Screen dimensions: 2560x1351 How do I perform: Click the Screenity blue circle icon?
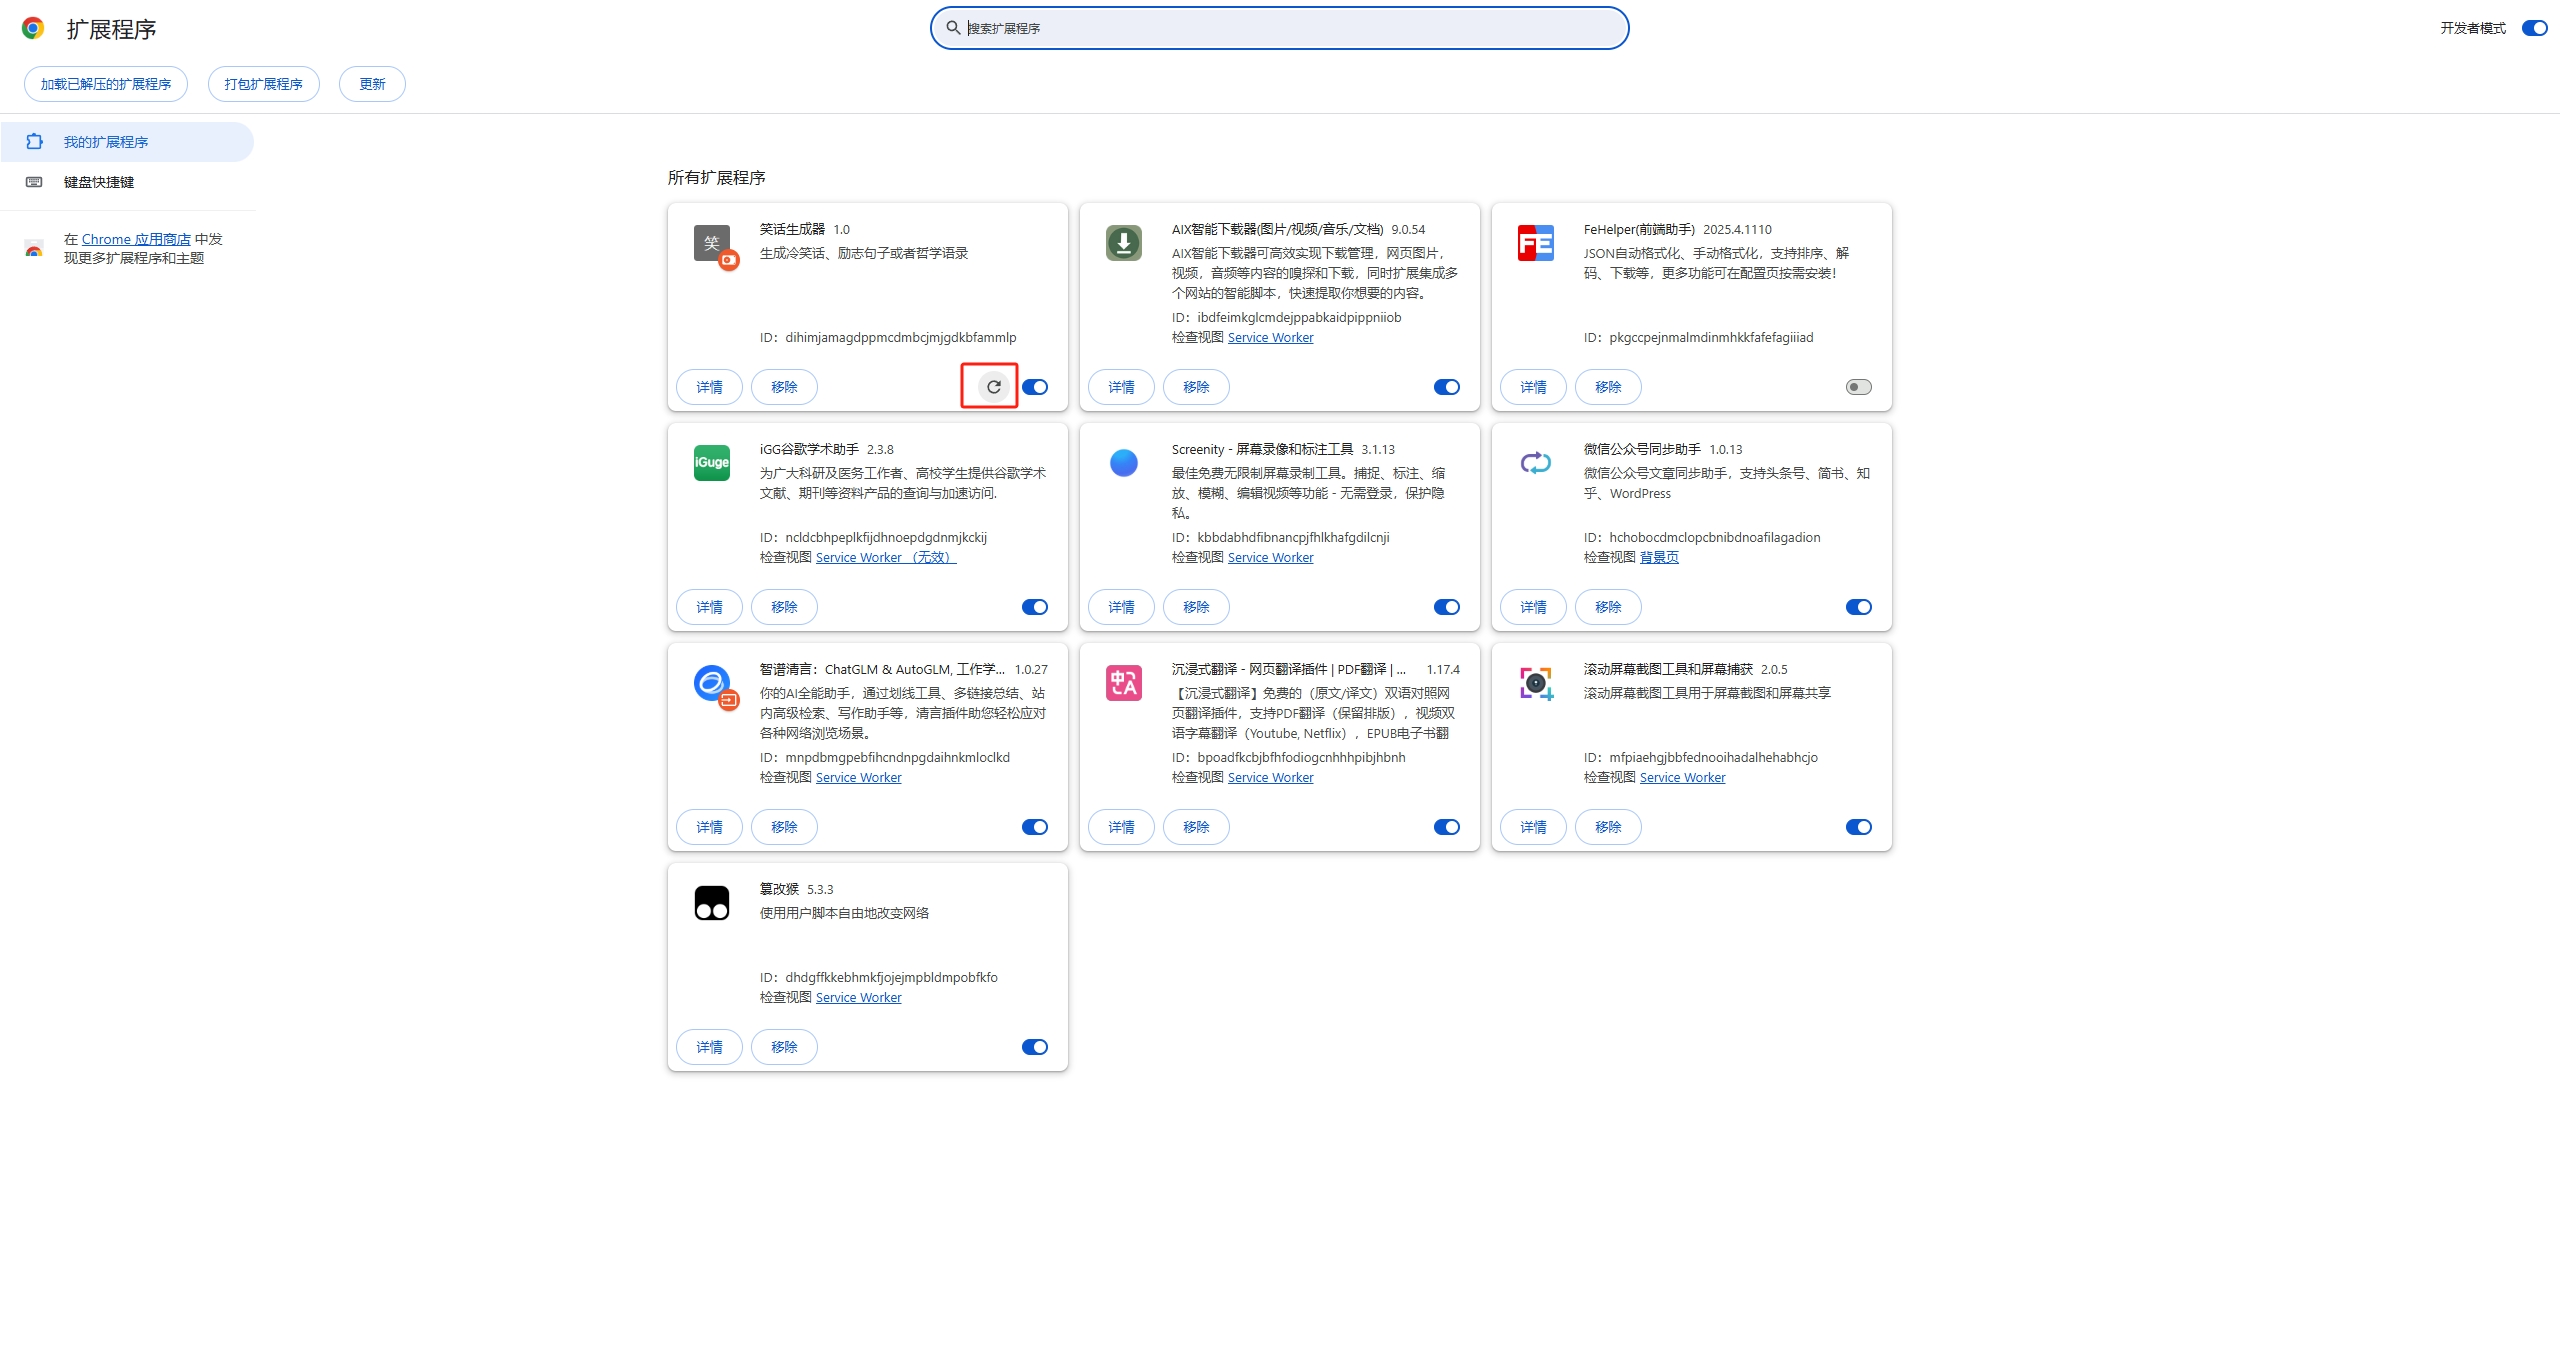click(1123, 463)
